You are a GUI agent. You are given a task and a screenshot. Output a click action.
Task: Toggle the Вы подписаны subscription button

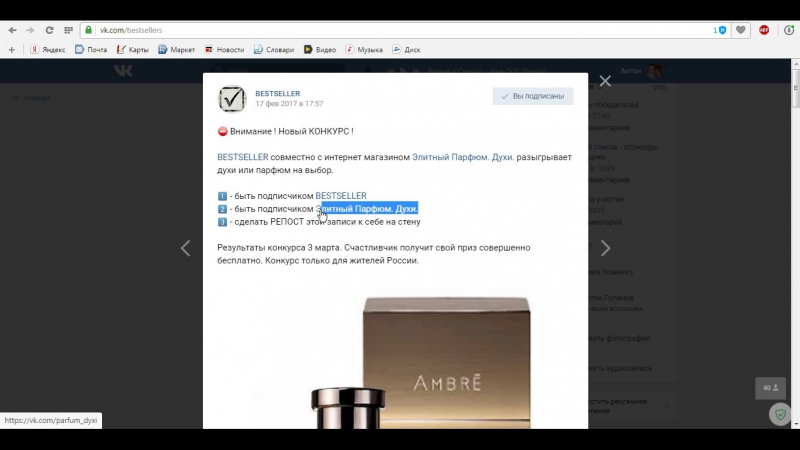point(533,96)
